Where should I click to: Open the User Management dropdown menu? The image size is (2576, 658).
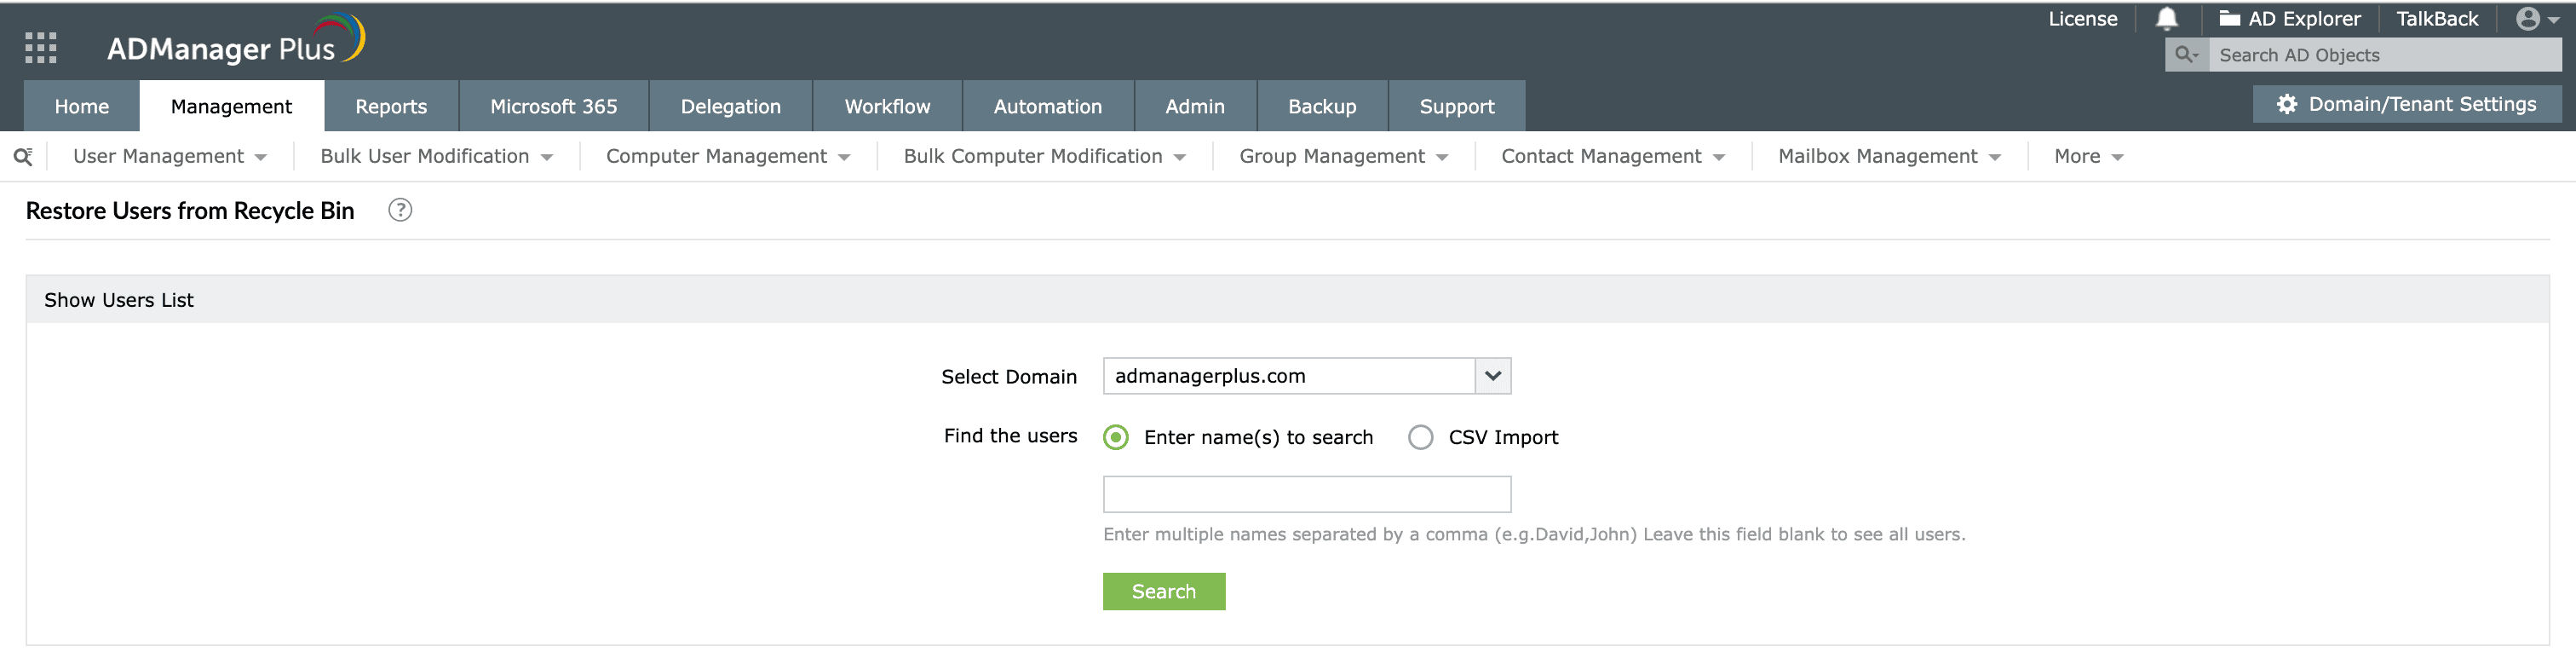coord(169,156)
